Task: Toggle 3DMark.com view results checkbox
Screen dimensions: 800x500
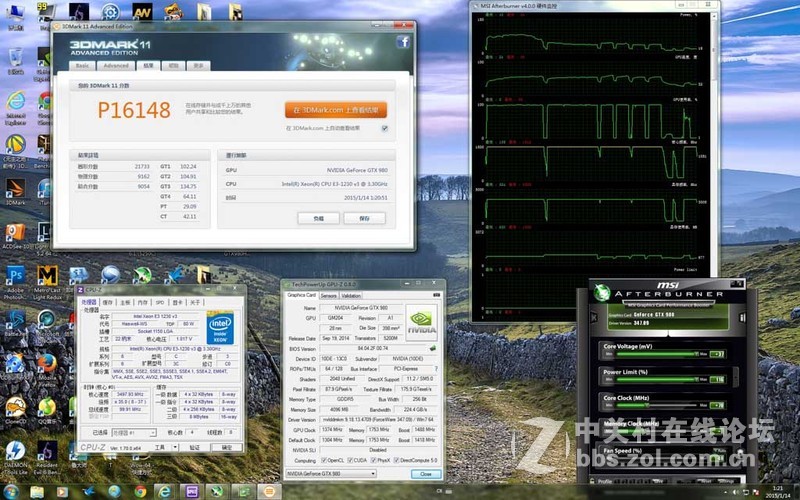Action: point(384,129)
